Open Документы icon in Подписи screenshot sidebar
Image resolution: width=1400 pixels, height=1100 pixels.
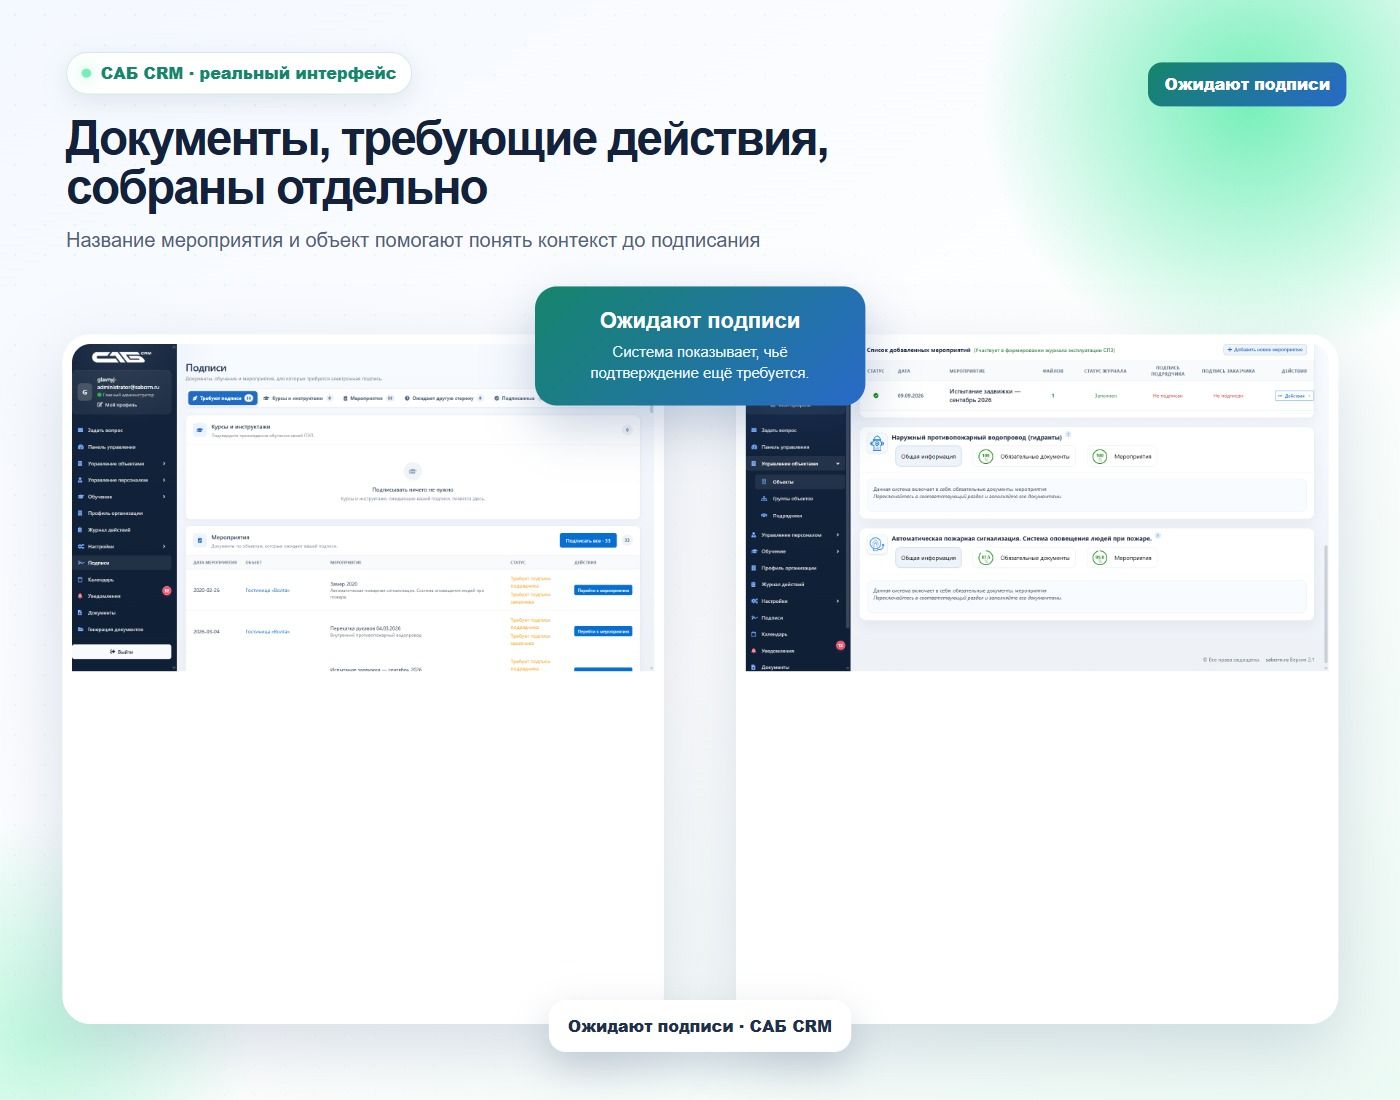(x=81, y=613)
